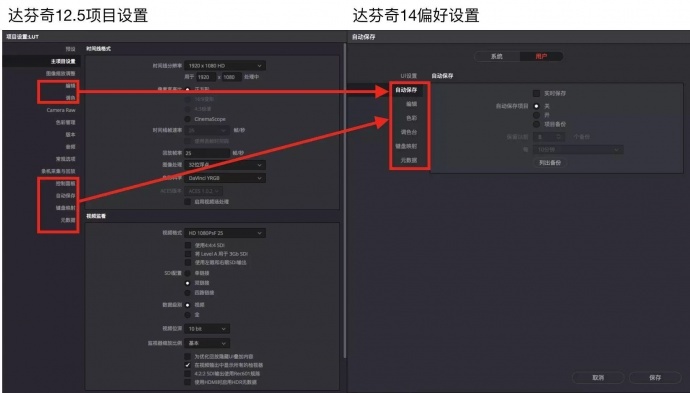
Task: Switch to the 用户 tab in preferences
Action: [541, 56]
